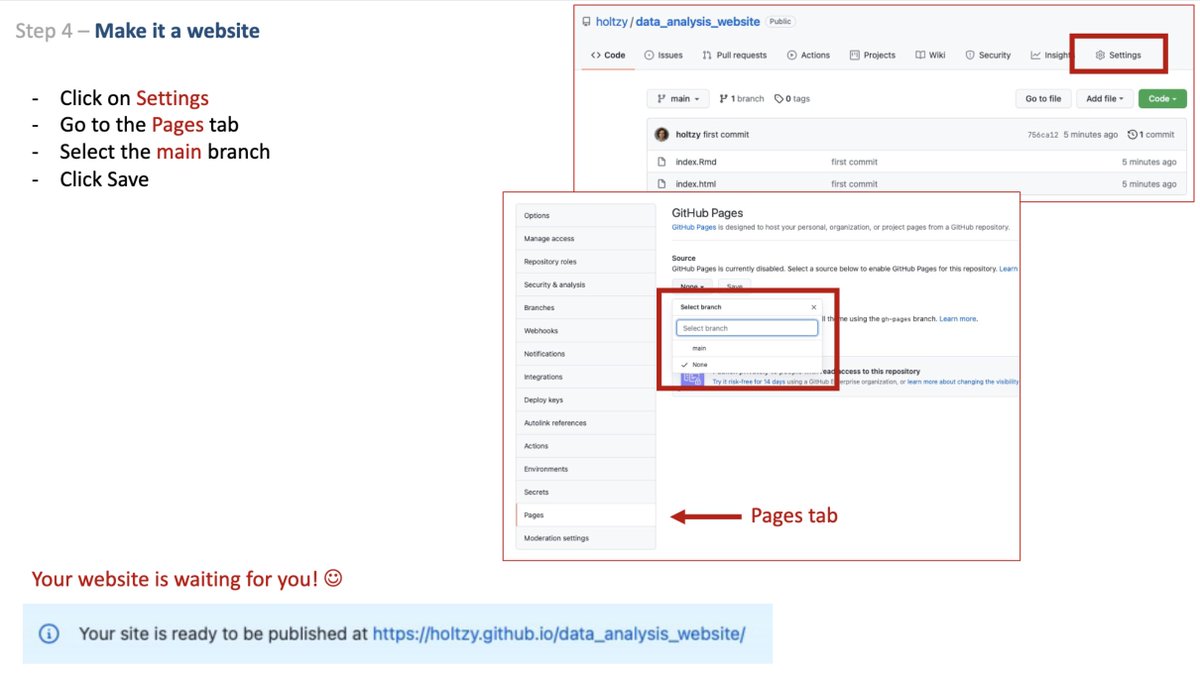Open the Insights tab

pyautogui.click(x=1051, y=55)
